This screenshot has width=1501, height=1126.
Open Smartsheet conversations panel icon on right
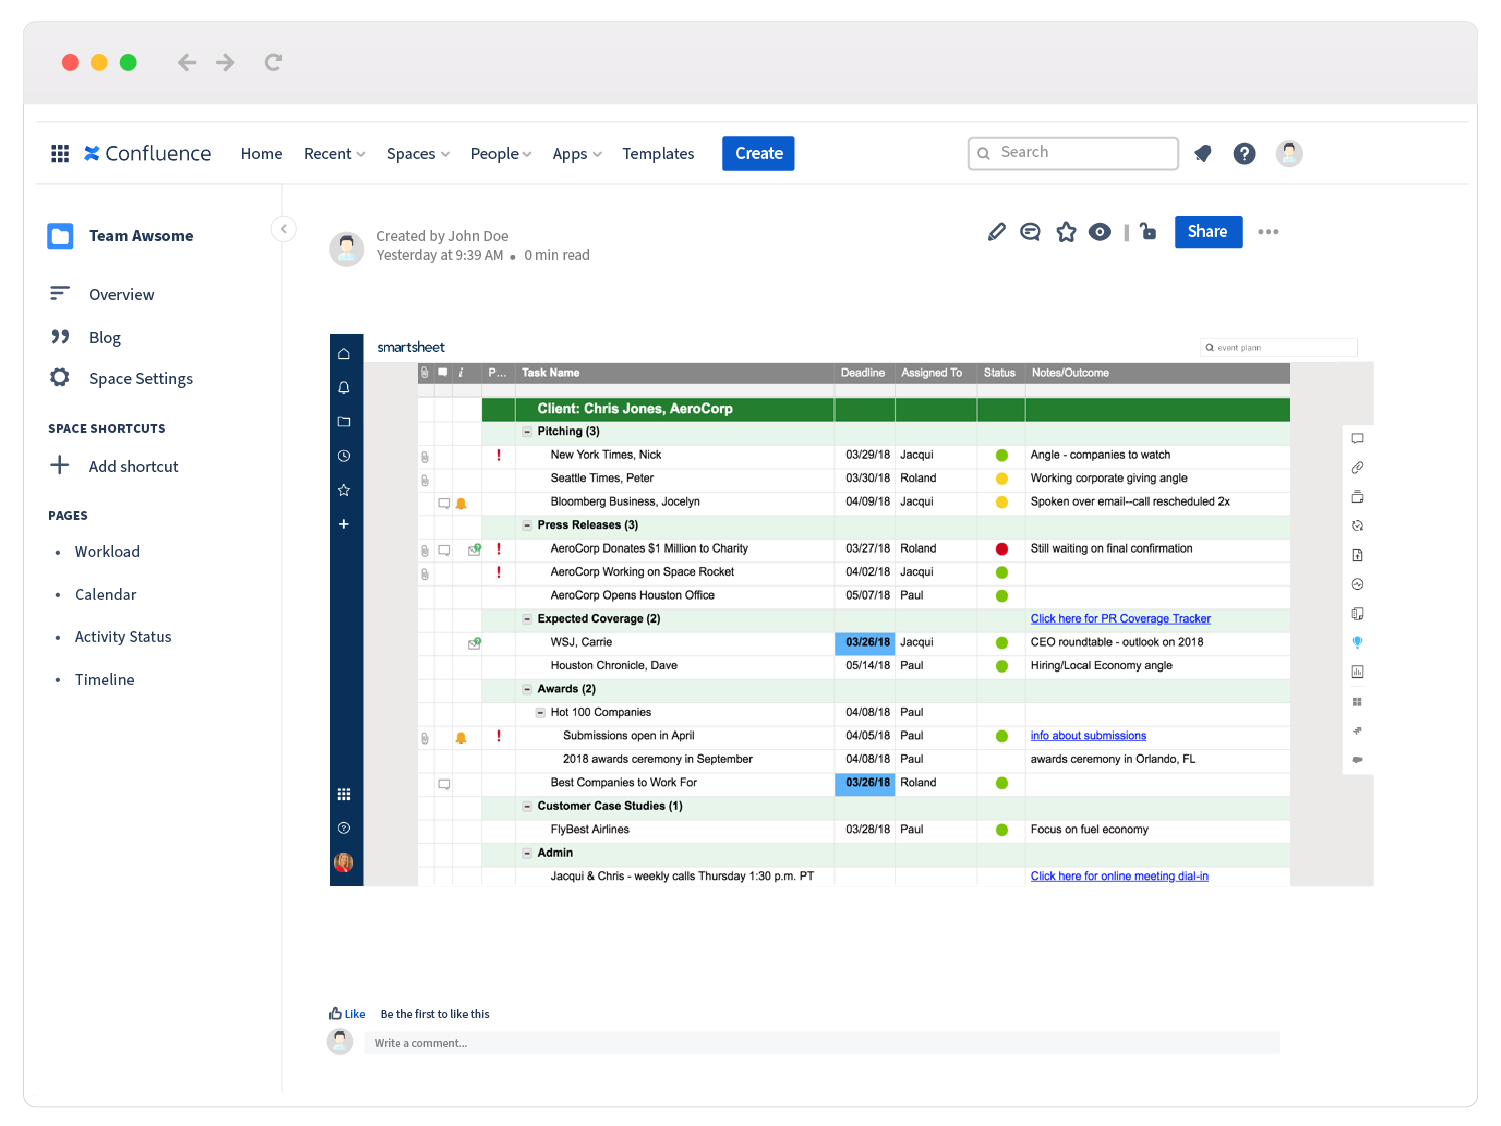click(x=1357, y=439)
